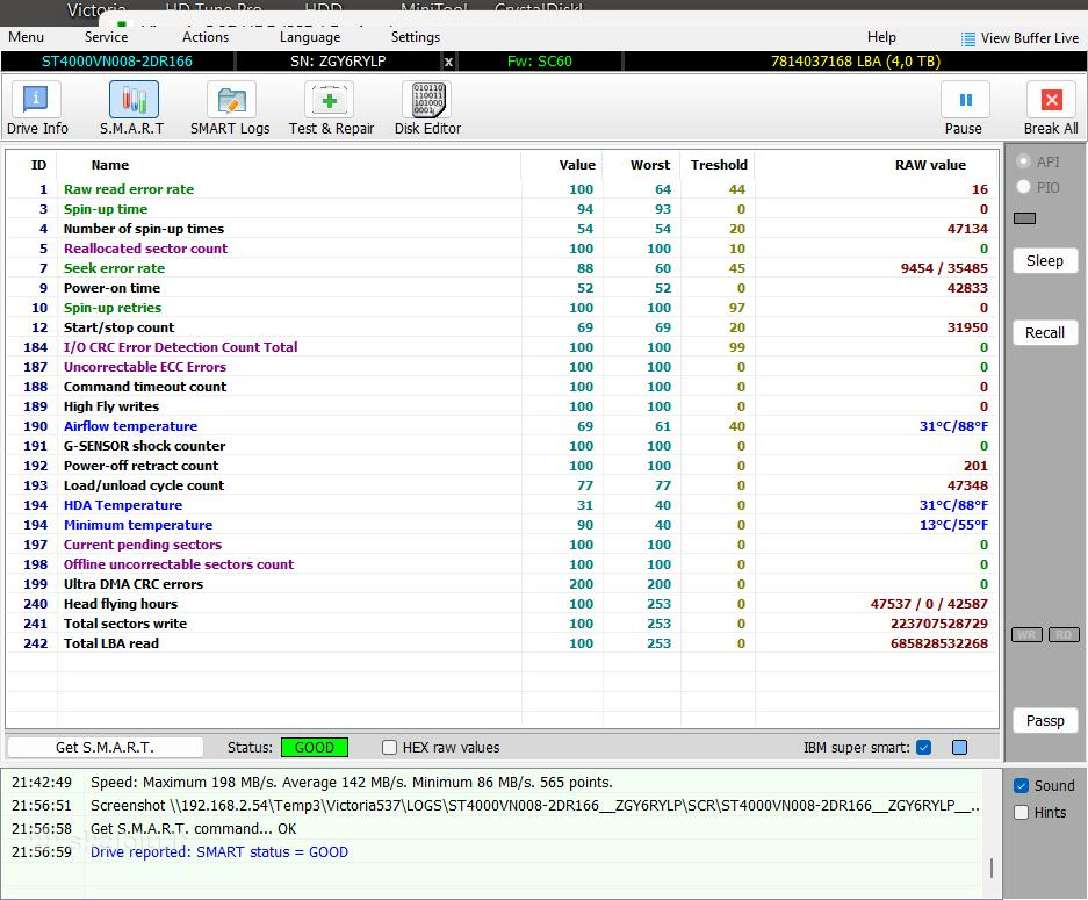Toggle the IBM super smart checkbox
The image size is (1088, 900).
923,747
